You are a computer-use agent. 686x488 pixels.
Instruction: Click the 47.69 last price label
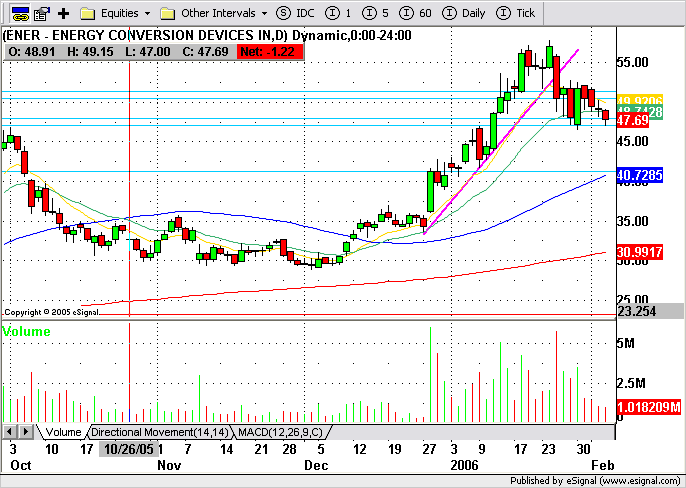point(633,120)
